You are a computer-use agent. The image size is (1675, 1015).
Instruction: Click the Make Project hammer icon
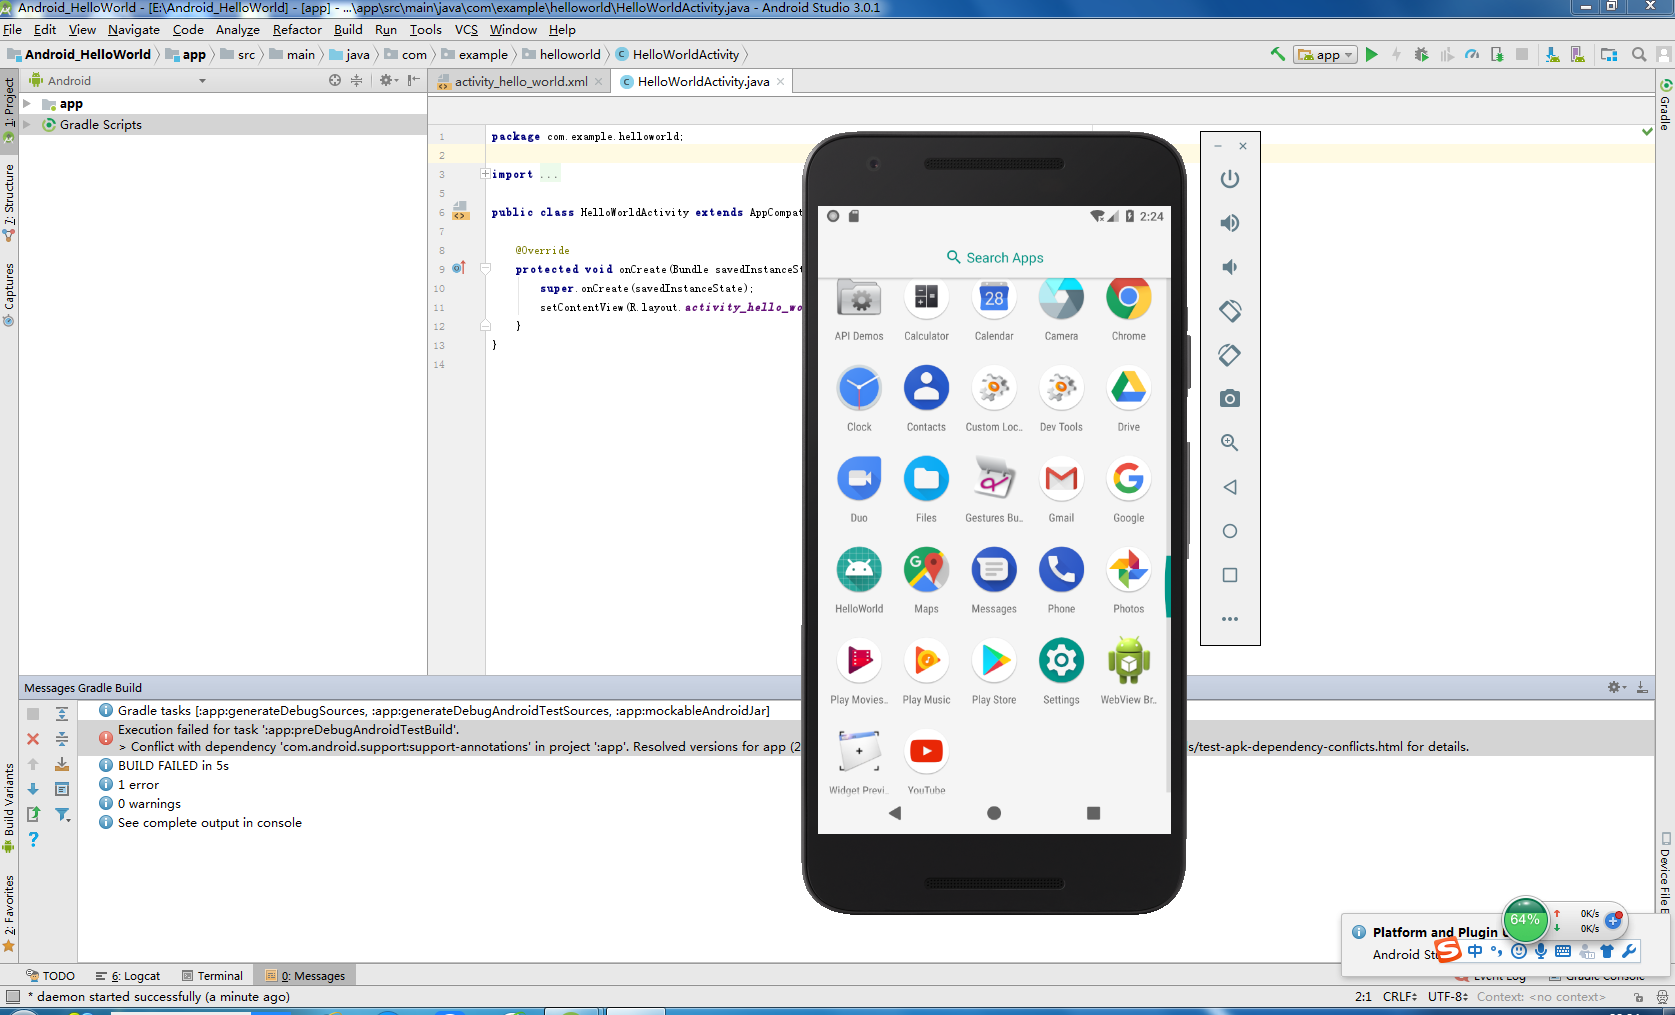pos(1278,55)
